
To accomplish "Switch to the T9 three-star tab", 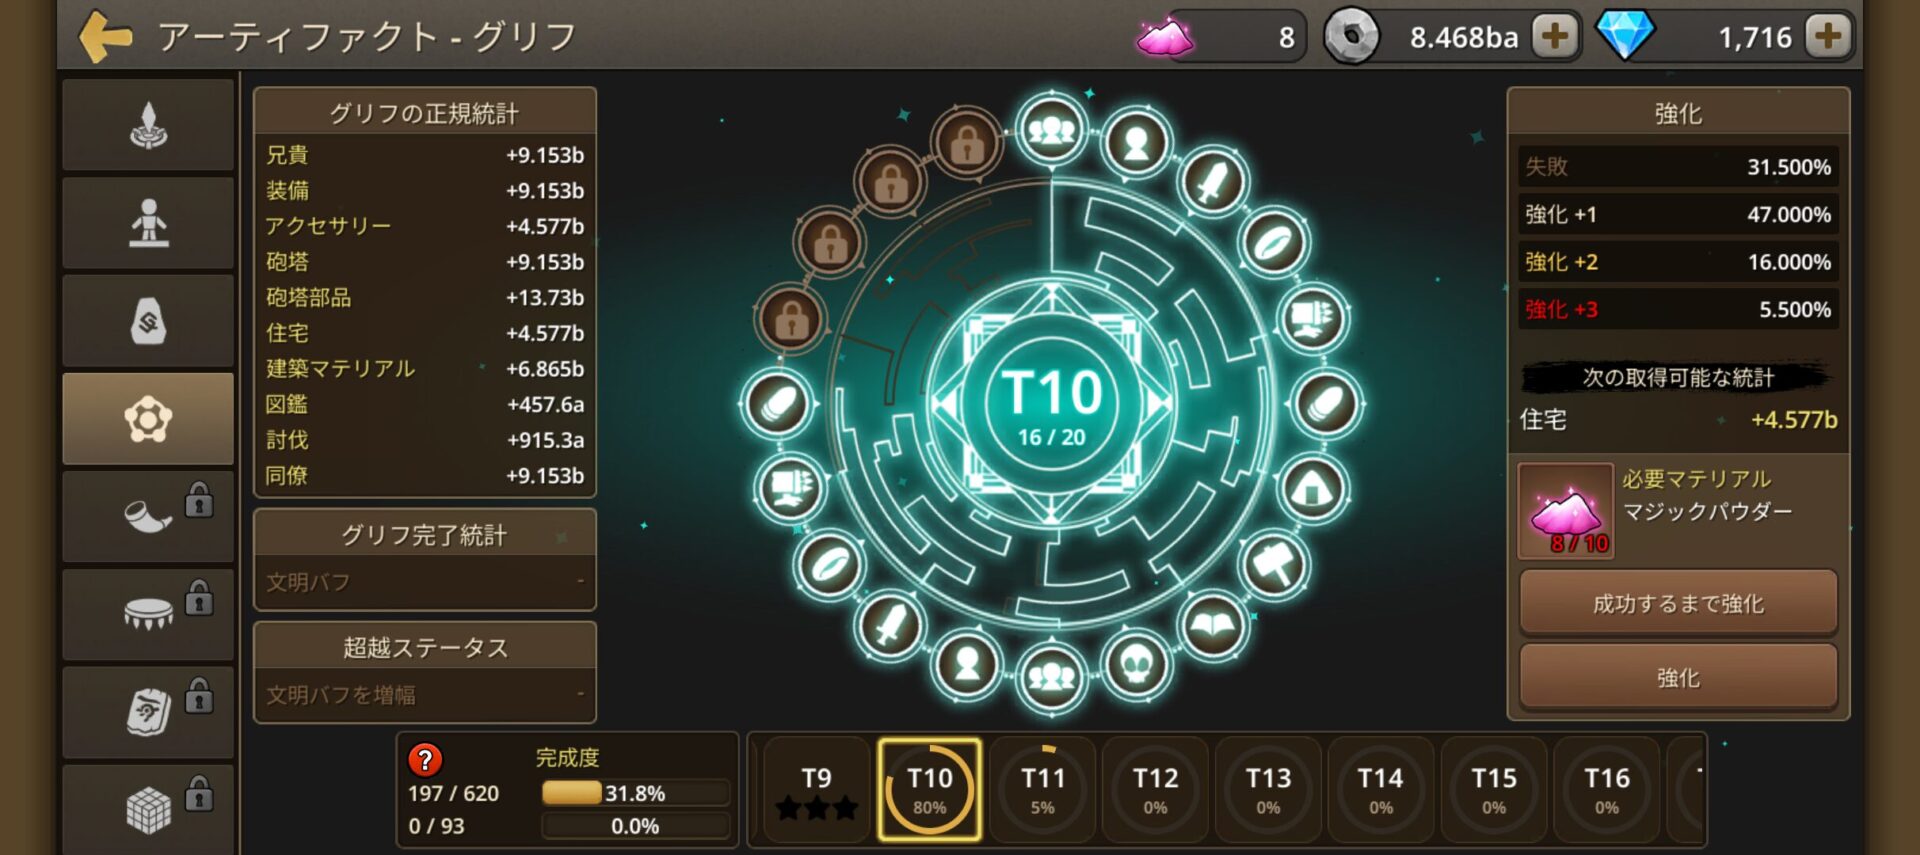I will click(x=817, y=790).
